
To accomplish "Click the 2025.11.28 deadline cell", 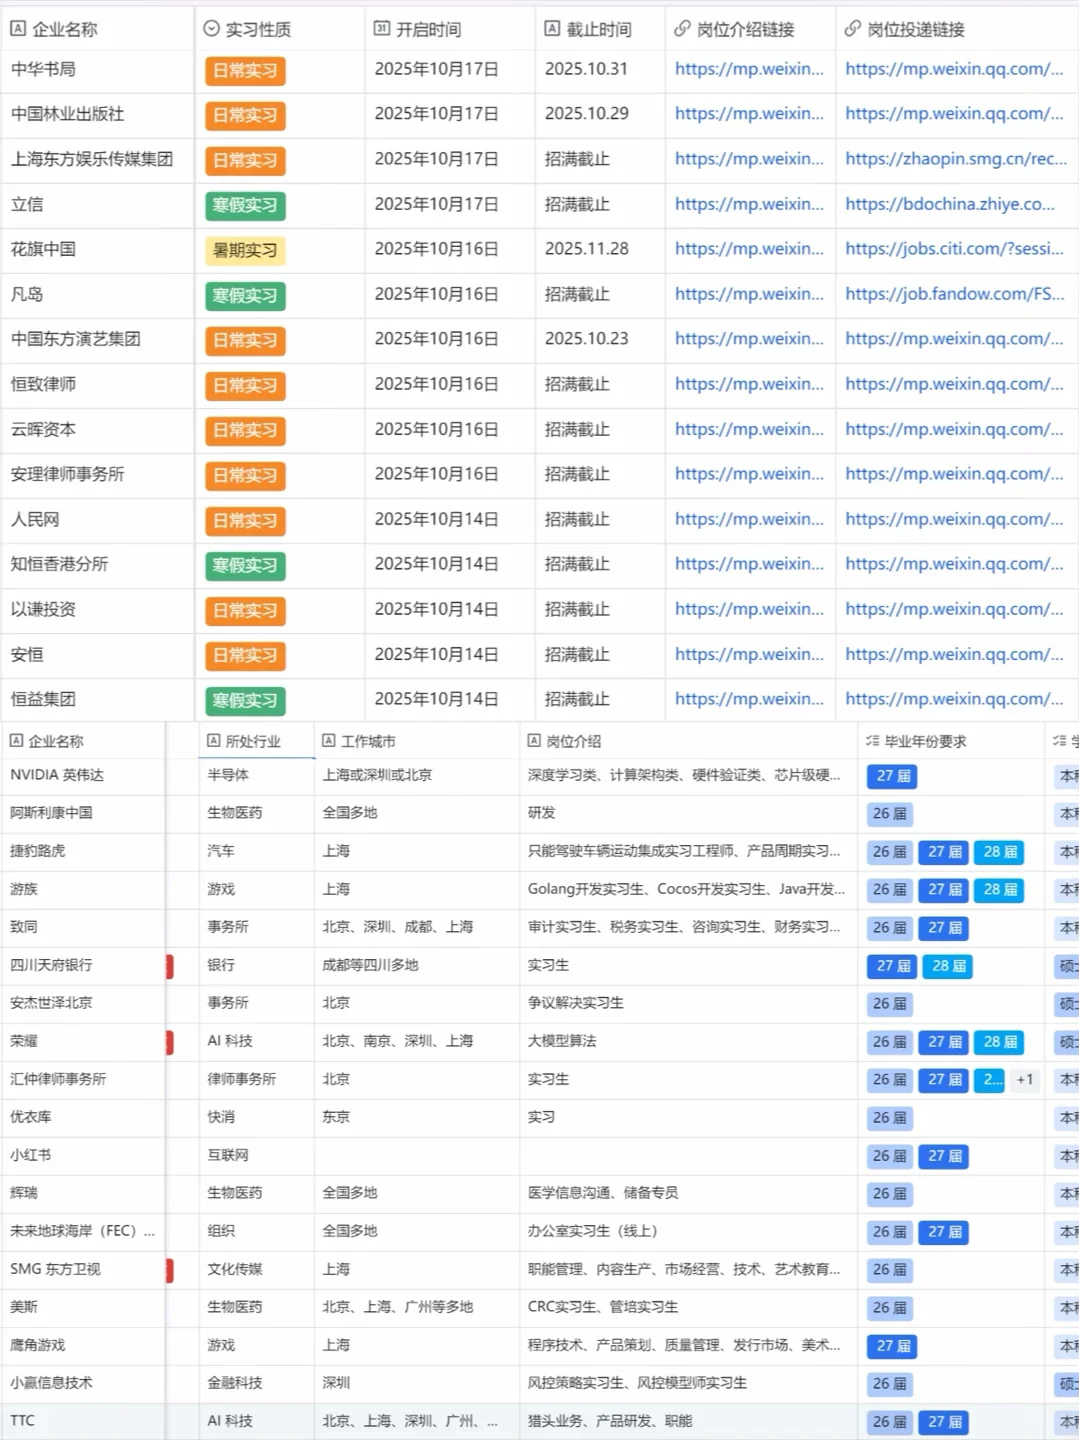I will (x=600, y=249).
